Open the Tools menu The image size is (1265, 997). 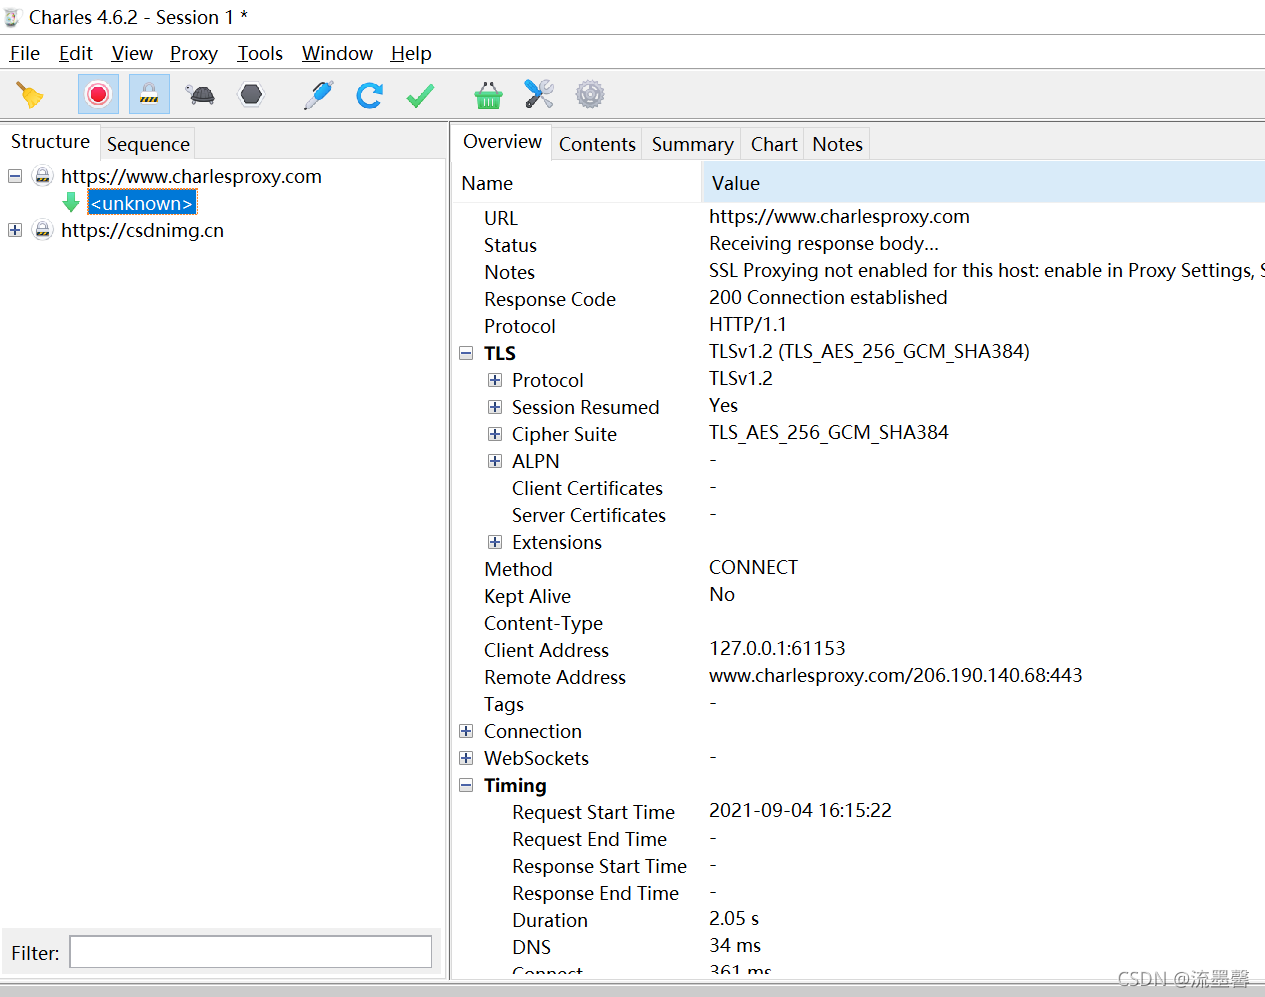click(x=260, y=53)
